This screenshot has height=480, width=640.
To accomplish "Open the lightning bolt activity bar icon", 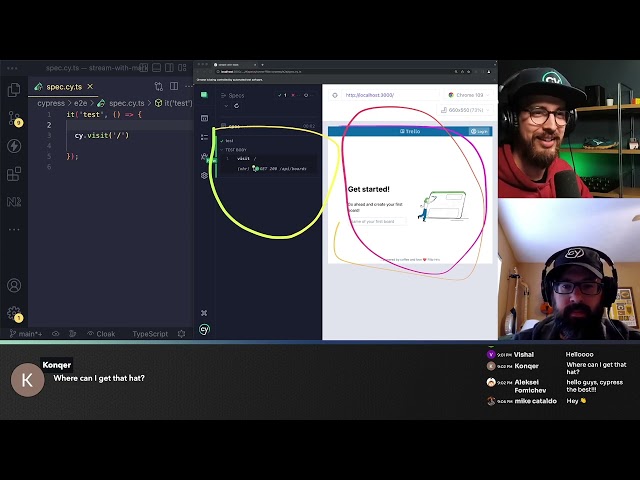I will point(14,146).
